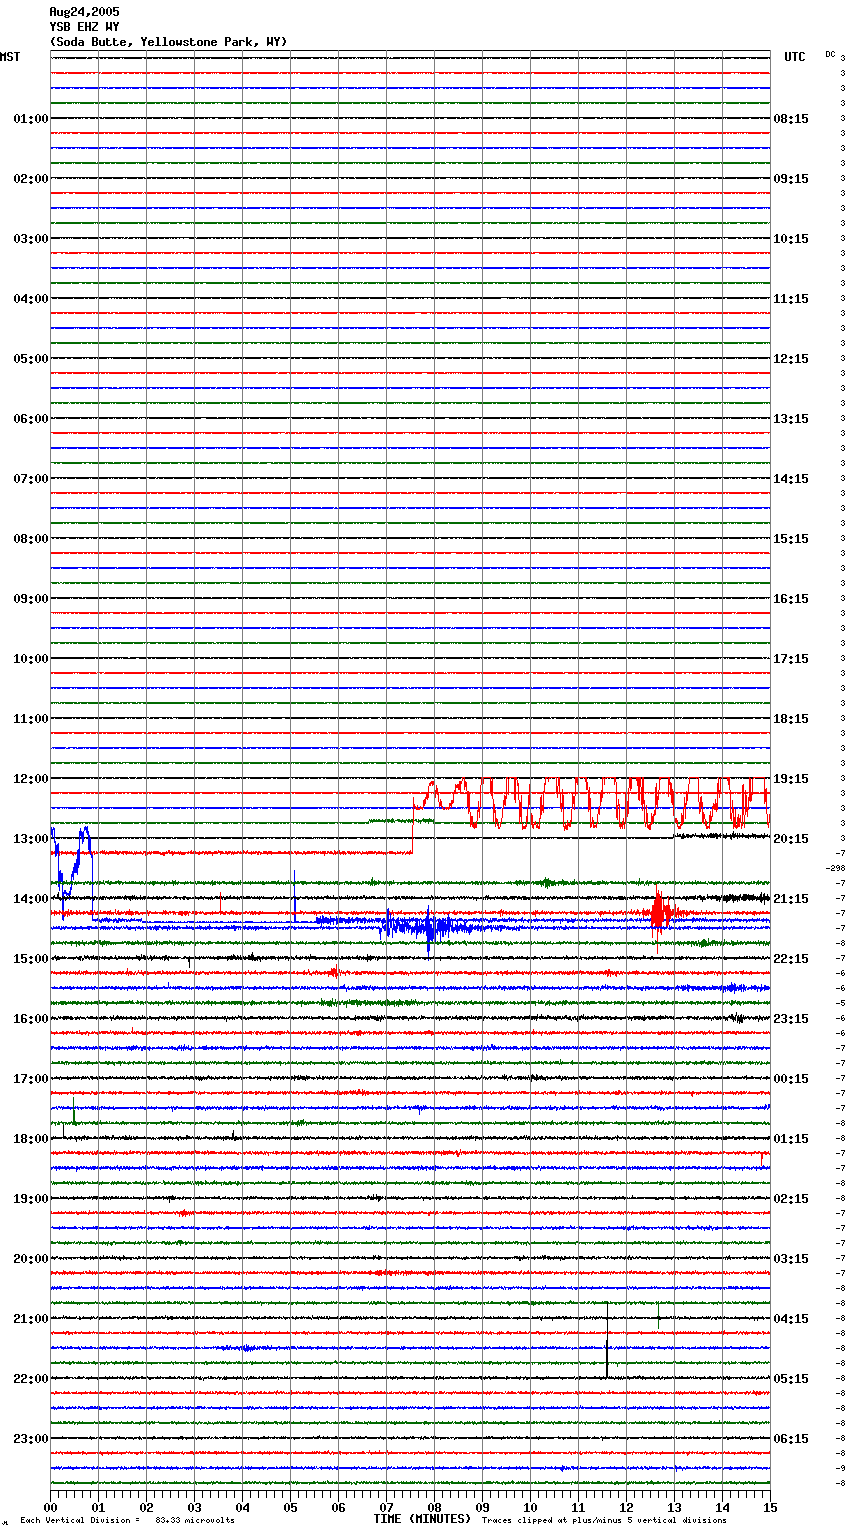
Task: Click the 02:15 UTC time label
Action: point(791,1199)
